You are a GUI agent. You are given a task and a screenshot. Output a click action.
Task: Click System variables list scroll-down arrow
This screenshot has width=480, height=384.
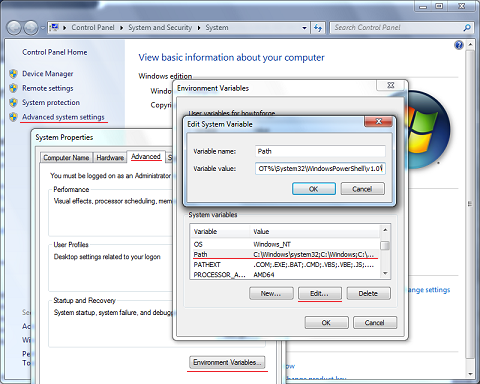click(x=385, y=274)
